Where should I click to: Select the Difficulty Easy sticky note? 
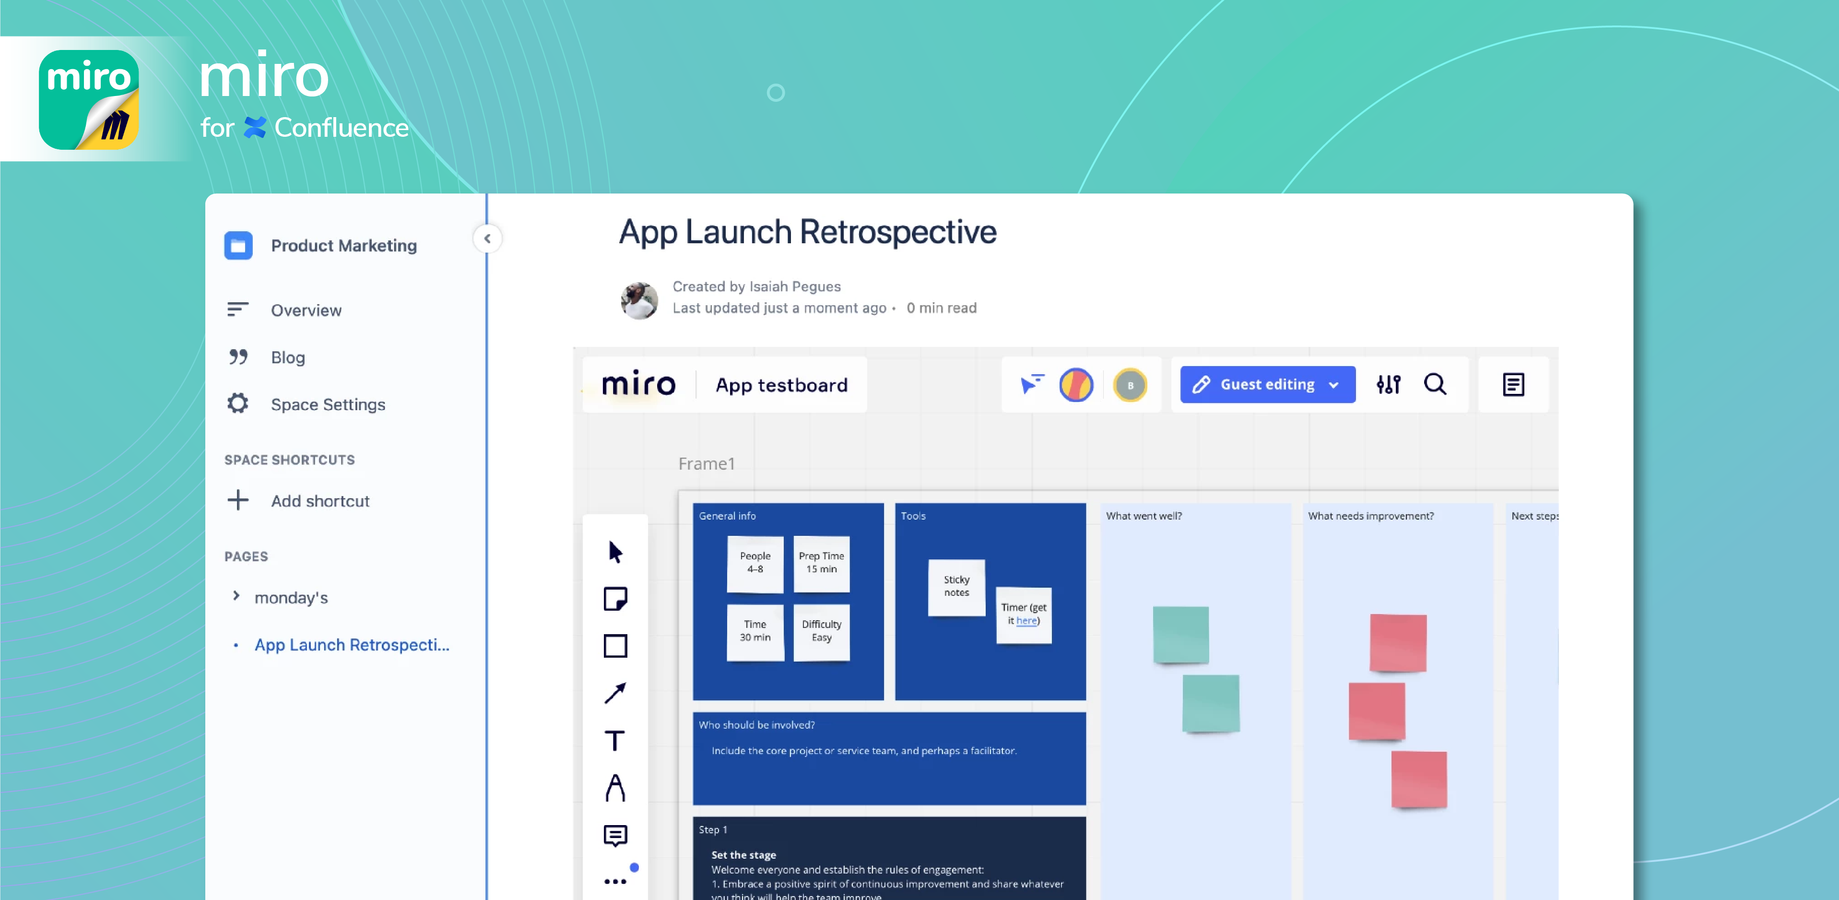[821, 632]
